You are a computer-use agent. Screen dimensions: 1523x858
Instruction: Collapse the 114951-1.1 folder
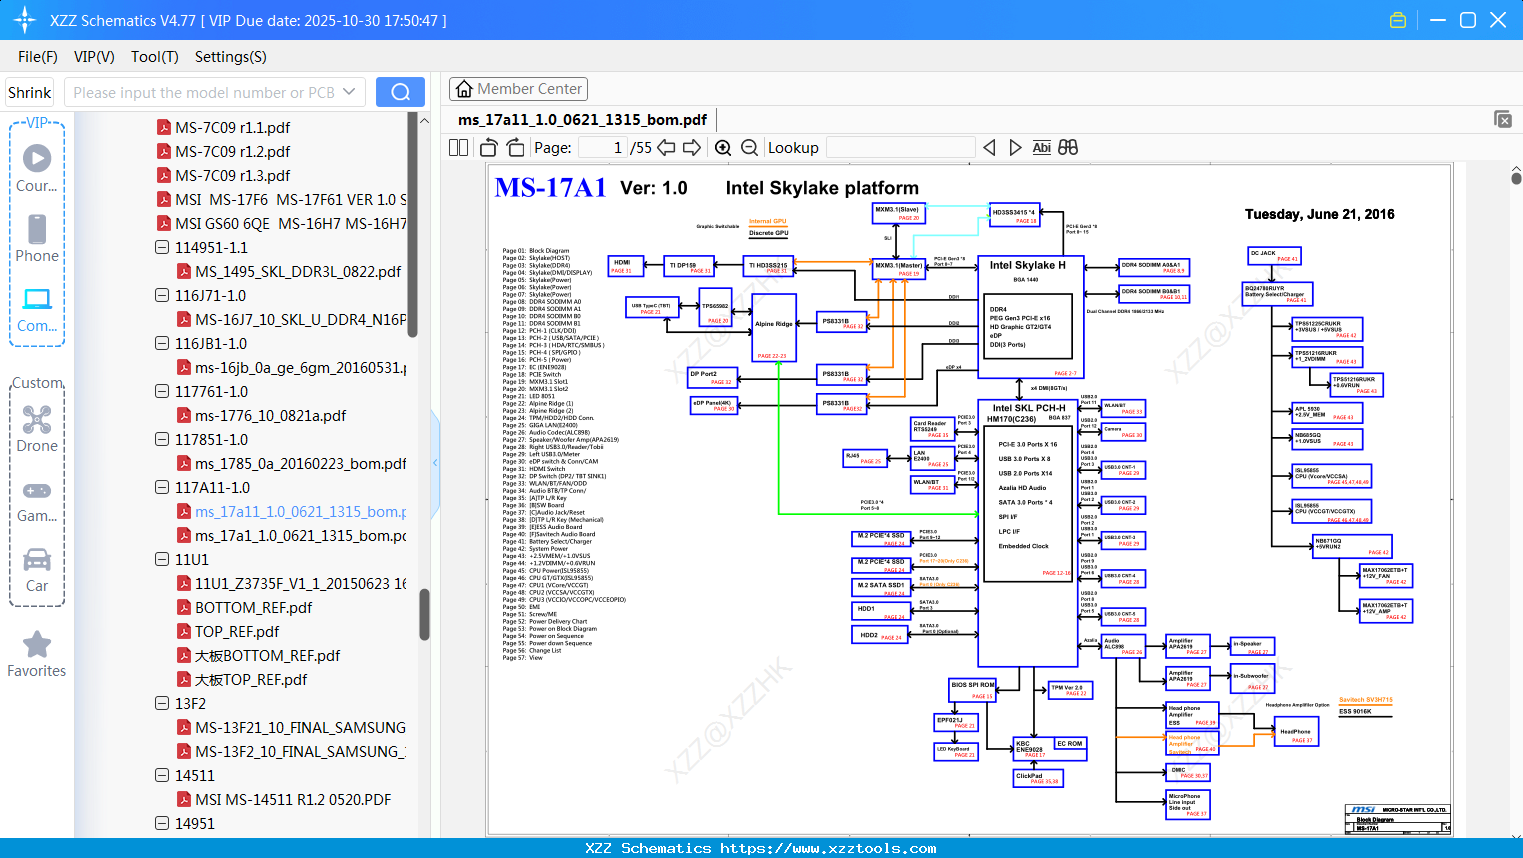tap(162, 247)
